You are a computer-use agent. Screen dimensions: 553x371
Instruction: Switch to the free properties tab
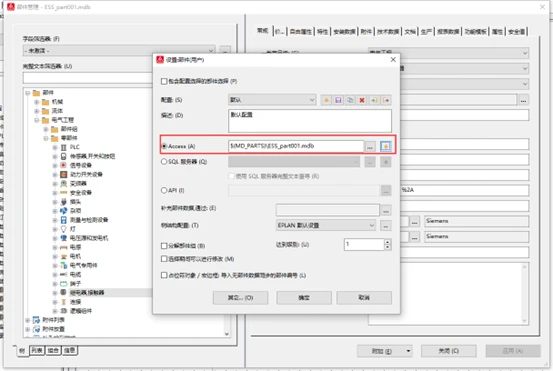point(301,32)
